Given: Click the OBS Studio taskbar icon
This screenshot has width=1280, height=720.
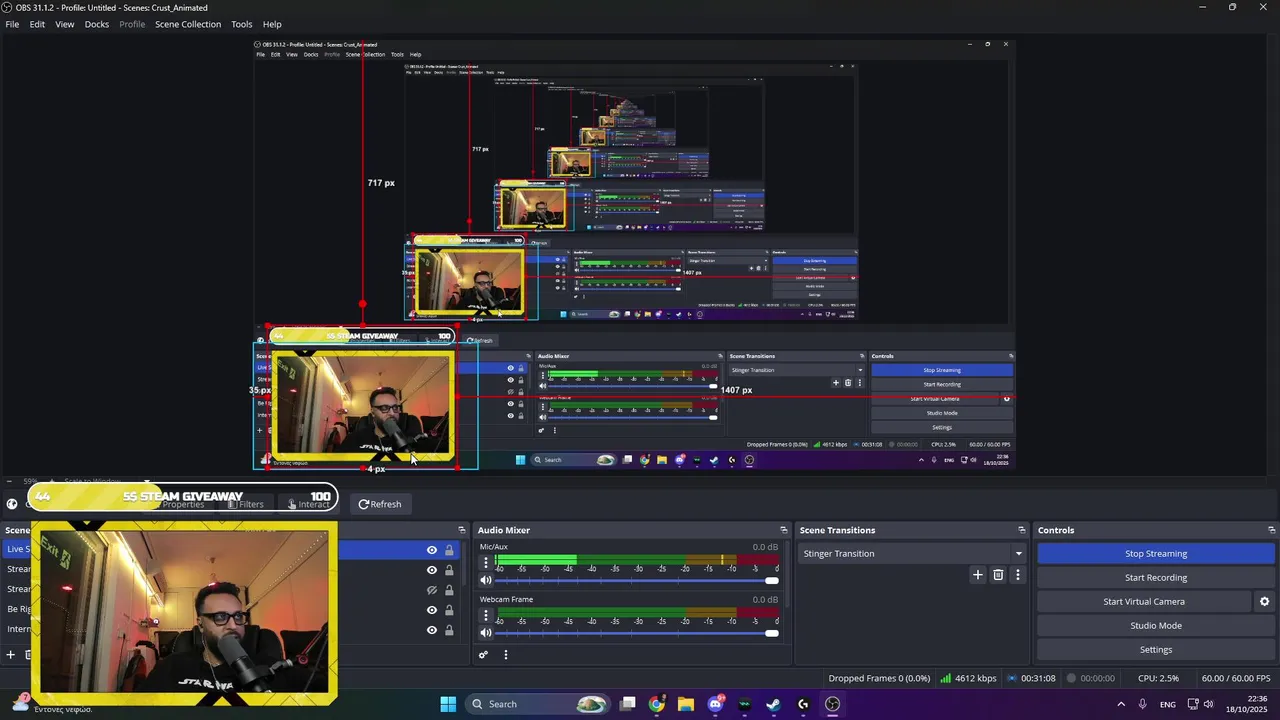Looking at the screenshot, I should coord(832,704).
